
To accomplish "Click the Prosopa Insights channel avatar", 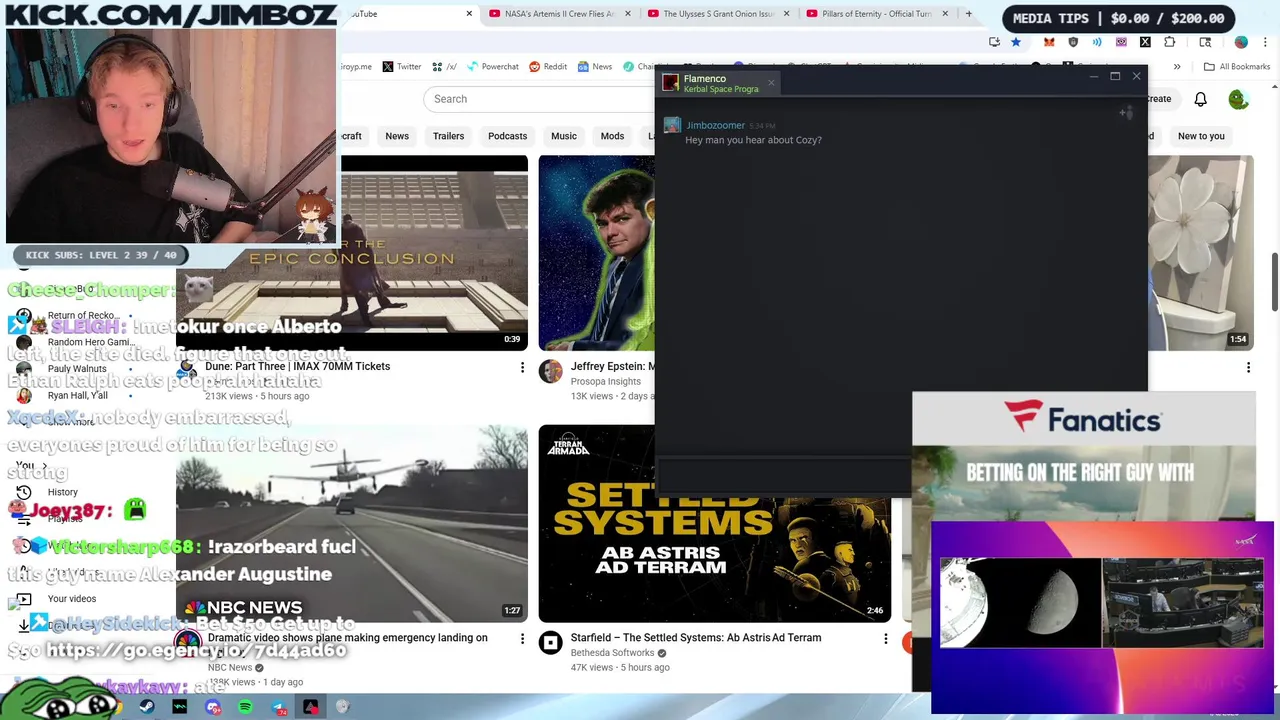I will point(551,372).
